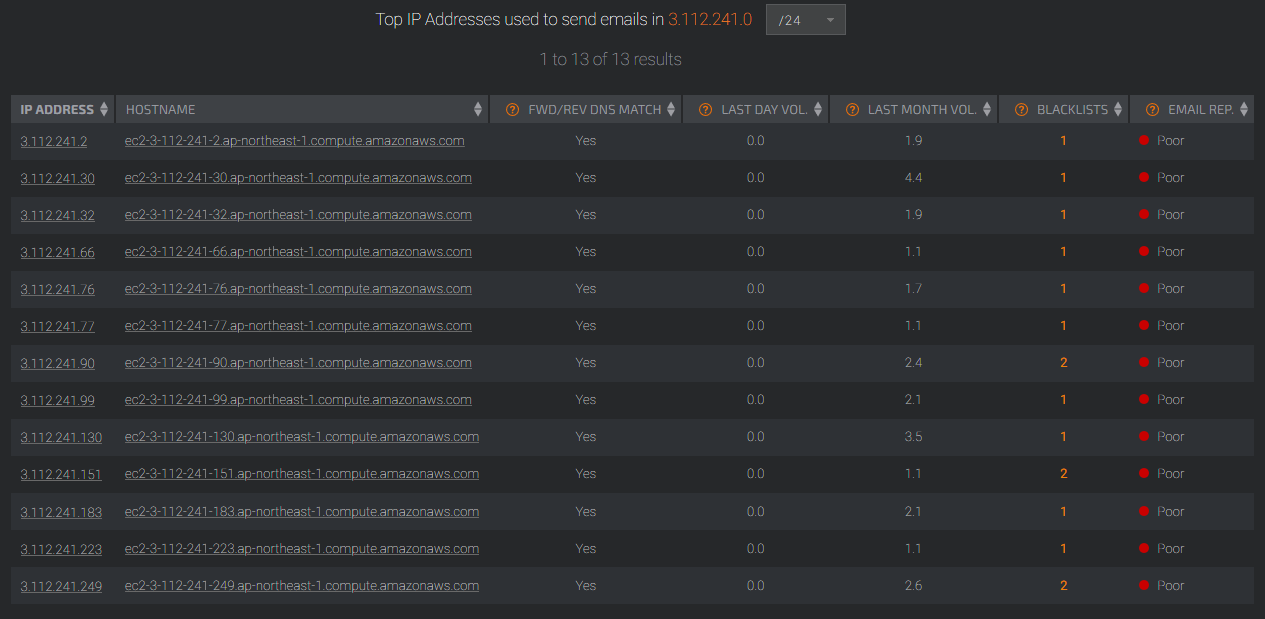Open IP address 3.112.241.183
The image size is (1265, 619).
[61, 512]
